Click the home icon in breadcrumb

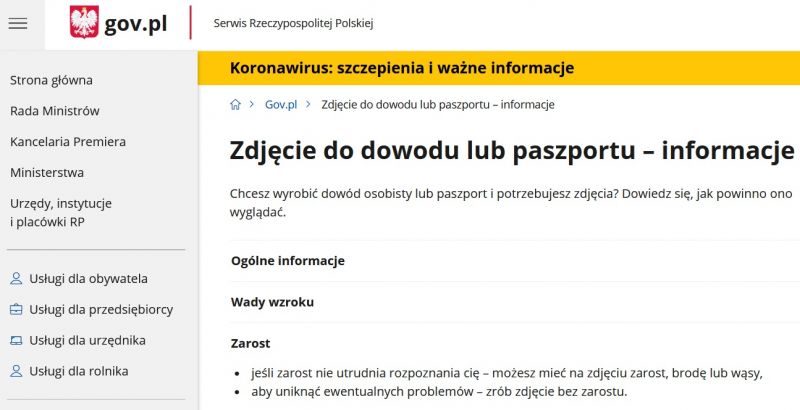click(235, 105)
